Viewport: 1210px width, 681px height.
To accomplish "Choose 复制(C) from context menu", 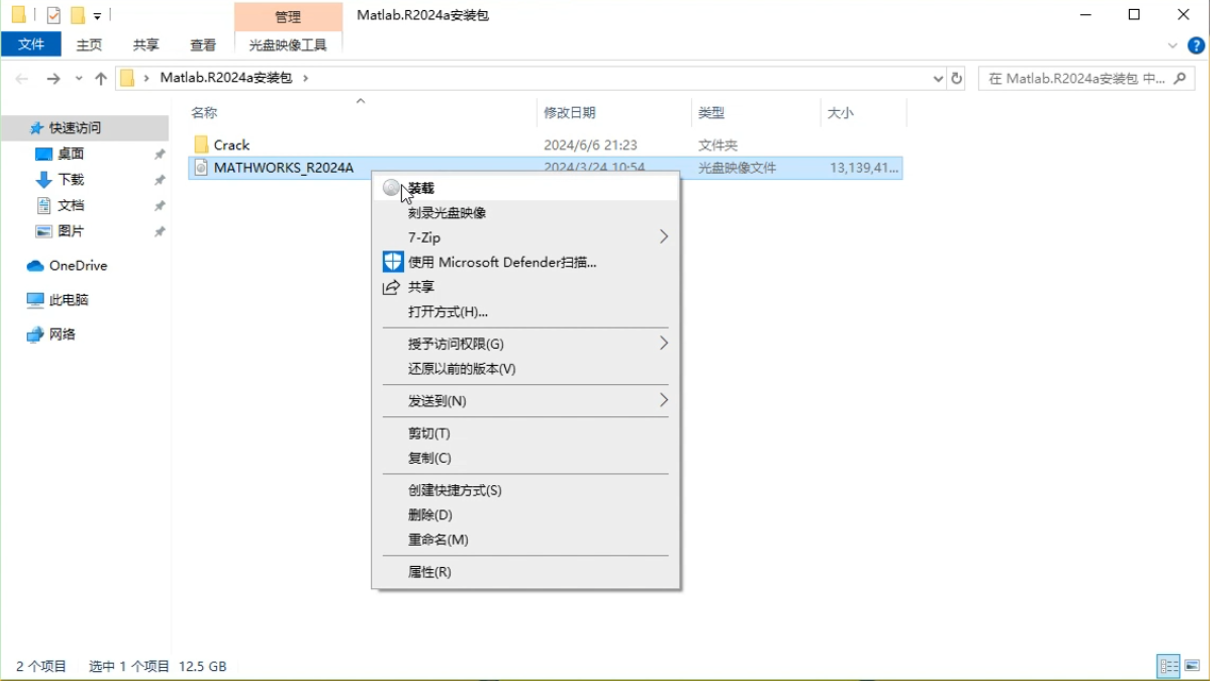I will 525,458.
